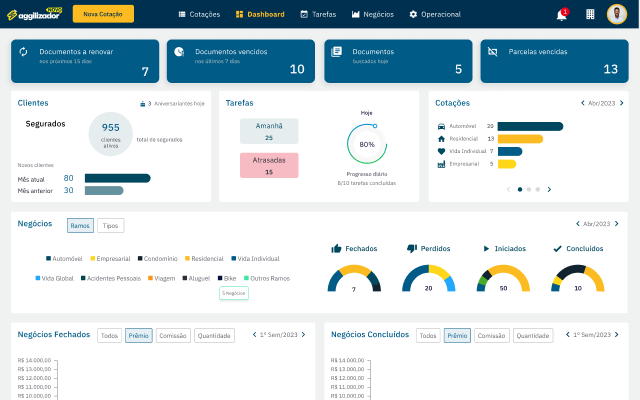
Task: Open the Operacional menu item
Action: point(435,15)
